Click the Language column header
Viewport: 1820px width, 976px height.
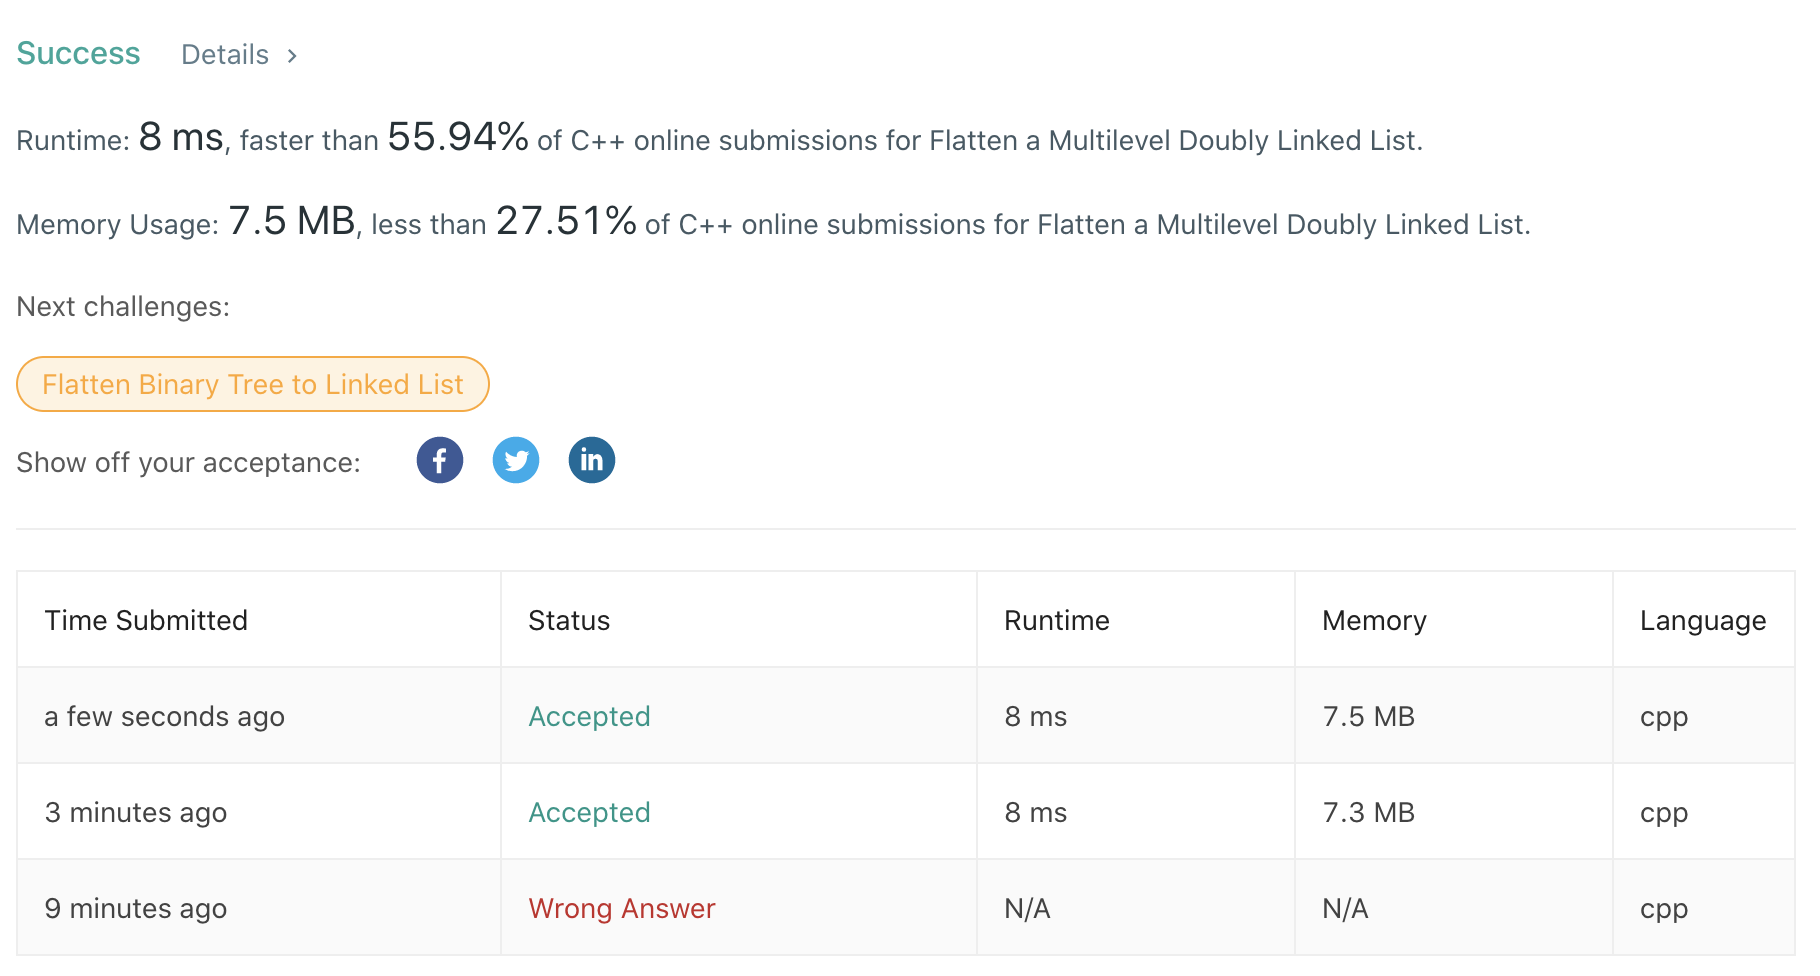point(1702,621)
